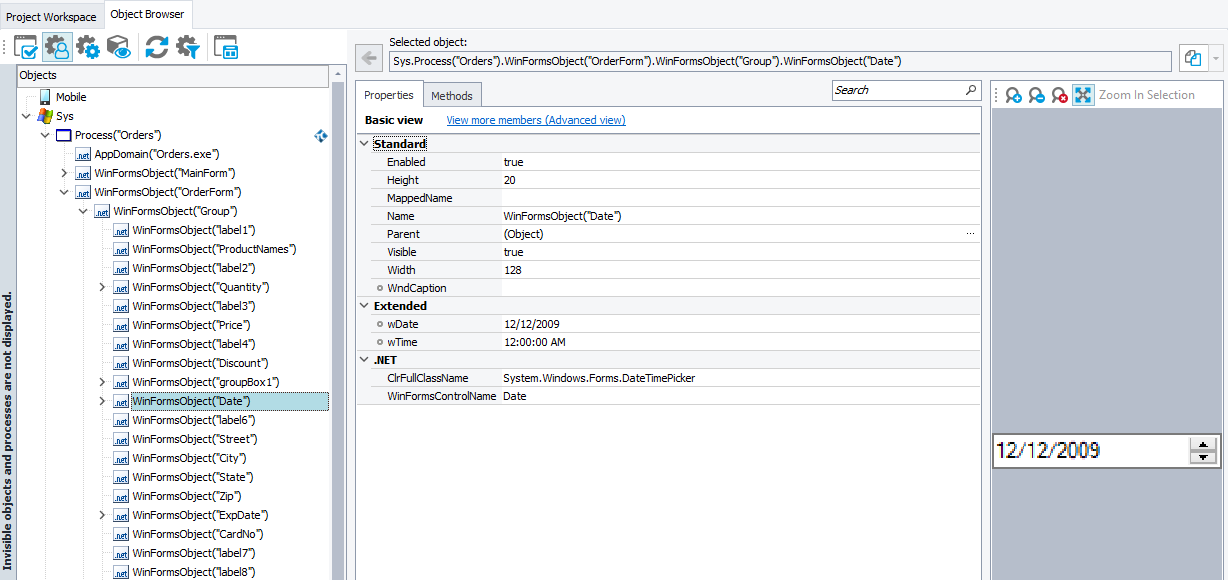Open the object properties gears icon

point(88,46)
